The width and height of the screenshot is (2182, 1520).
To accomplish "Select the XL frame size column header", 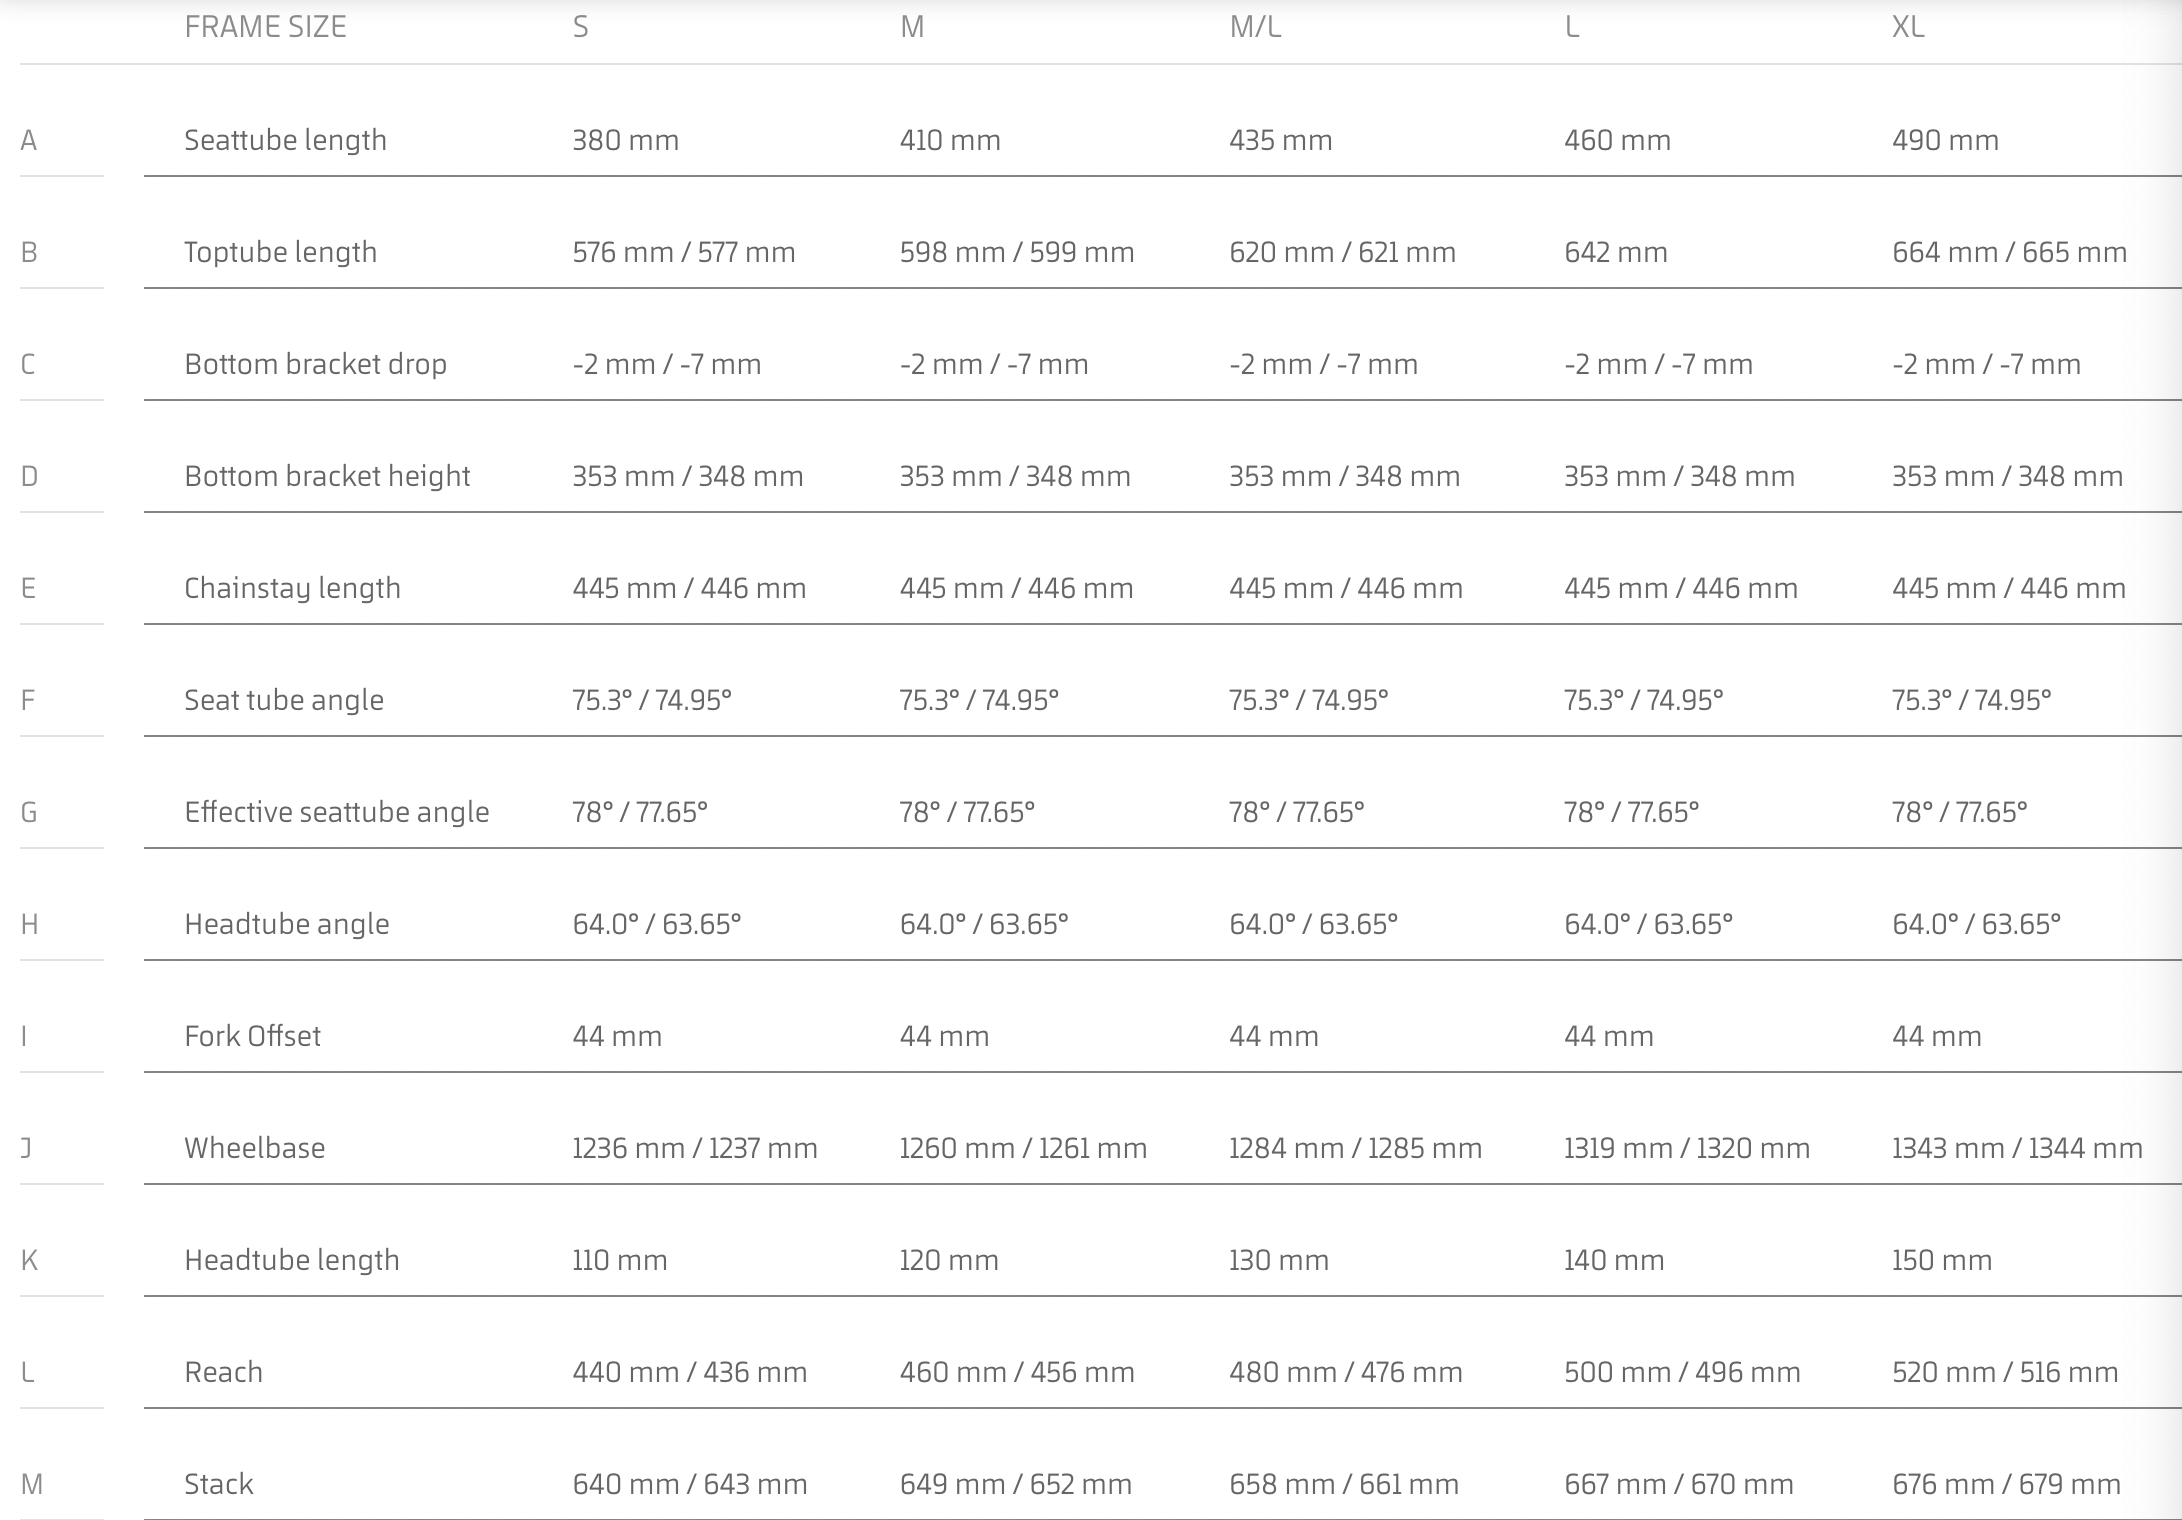I will [1908, 27].
